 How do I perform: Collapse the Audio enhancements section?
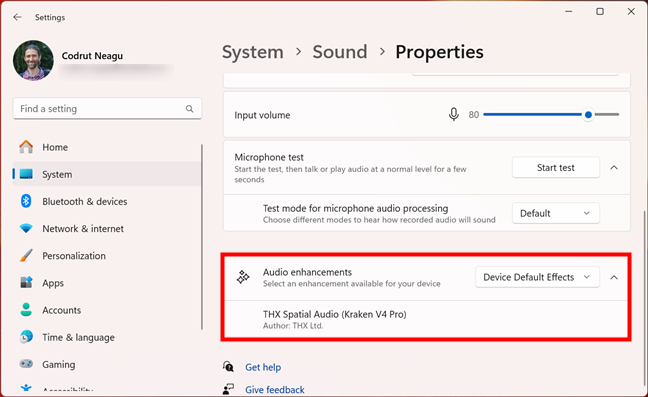[614, 277]
